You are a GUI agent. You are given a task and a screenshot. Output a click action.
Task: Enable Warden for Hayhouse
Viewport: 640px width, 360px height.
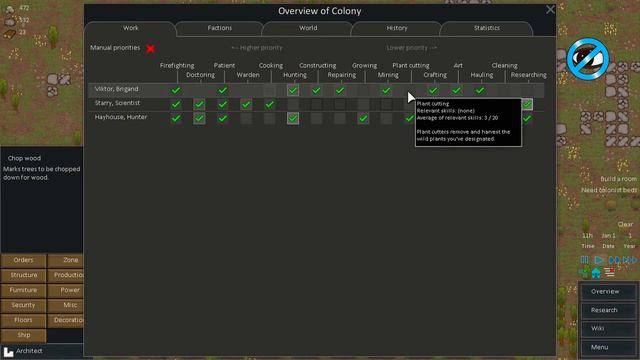(x=246, y=119)
